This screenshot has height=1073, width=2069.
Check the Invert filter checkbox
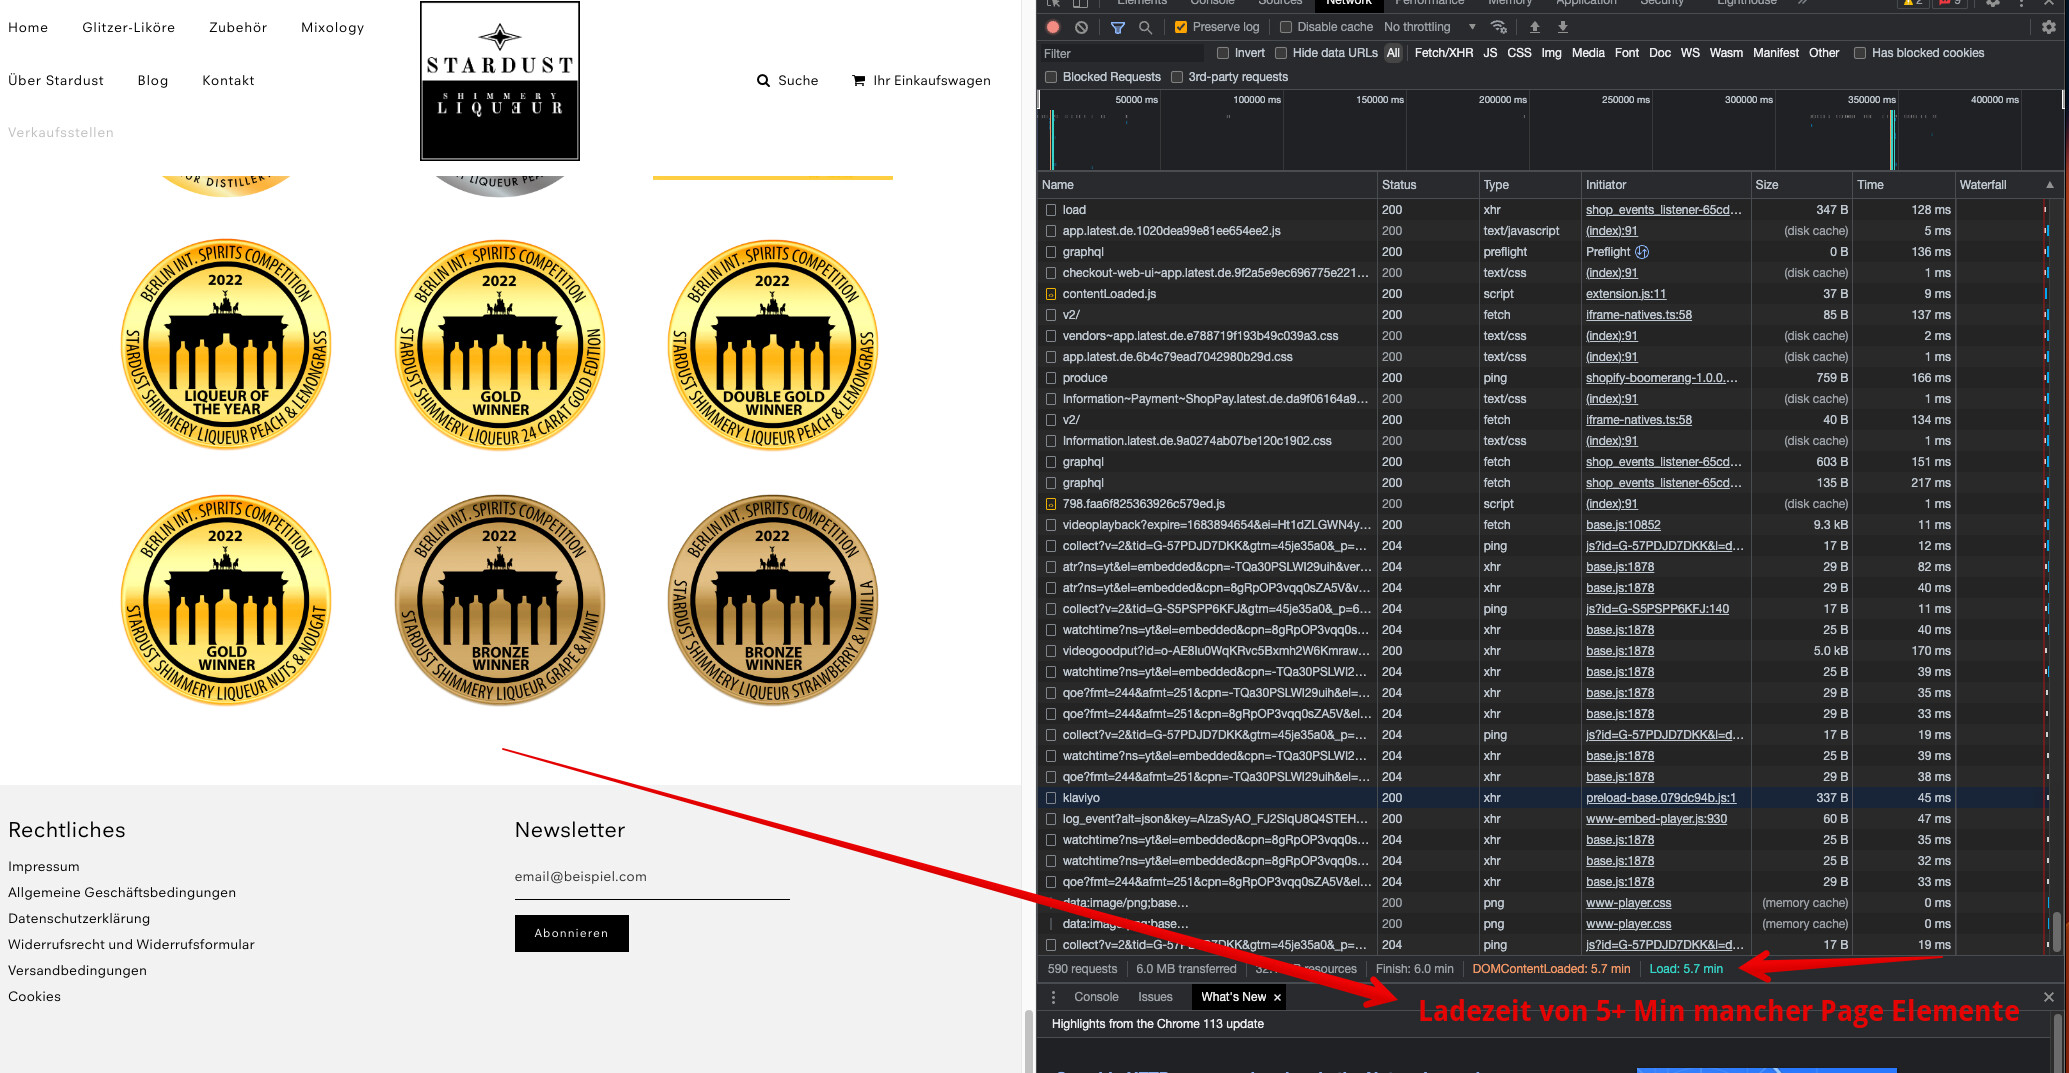click(x=1223, y=53)
